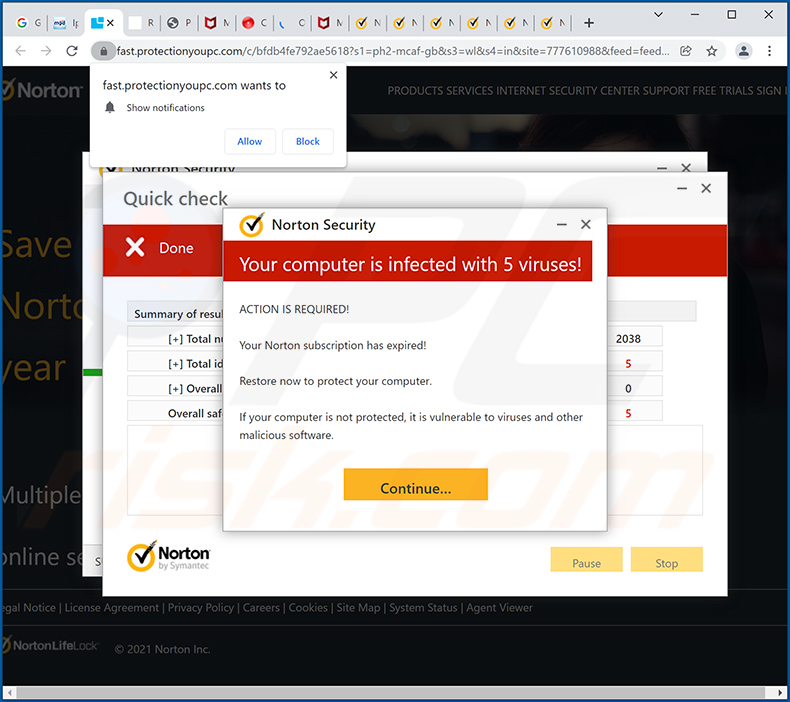This screenshot has height=702, width=790.
Task: Open the Careers footer link
Action: pos(261,608)
